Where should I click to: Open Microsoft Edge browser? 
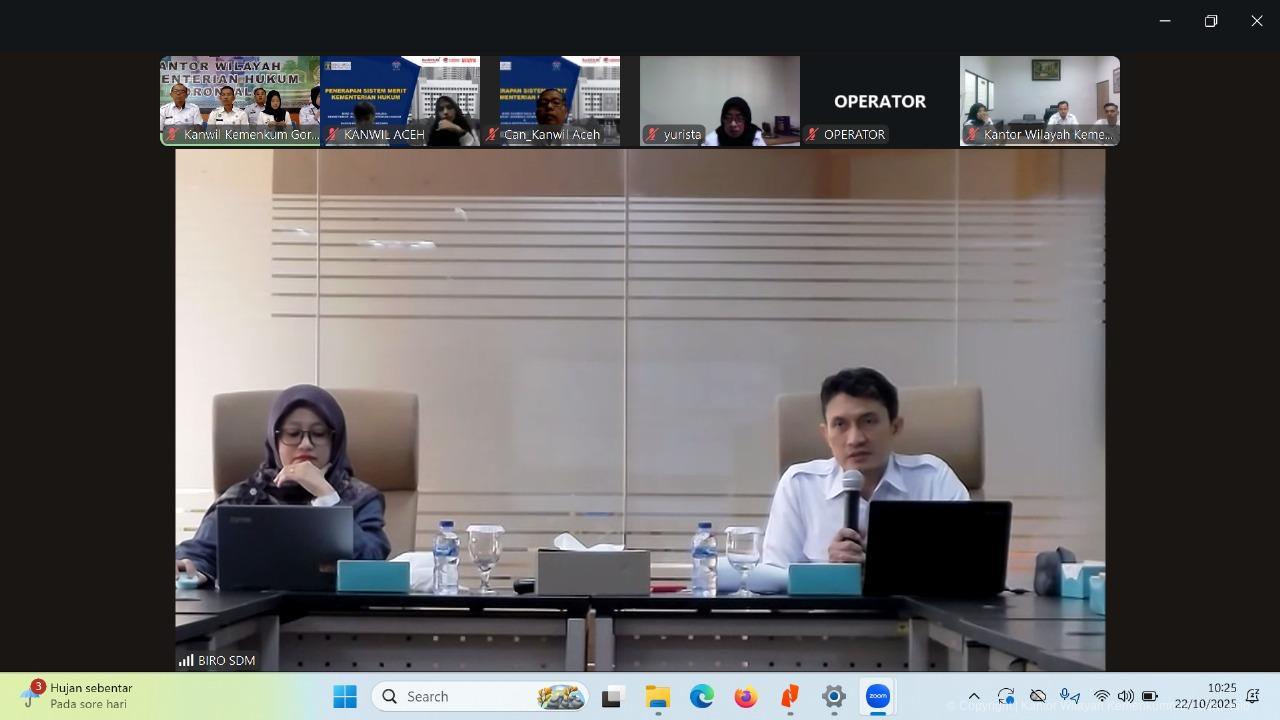pos(701,696)
